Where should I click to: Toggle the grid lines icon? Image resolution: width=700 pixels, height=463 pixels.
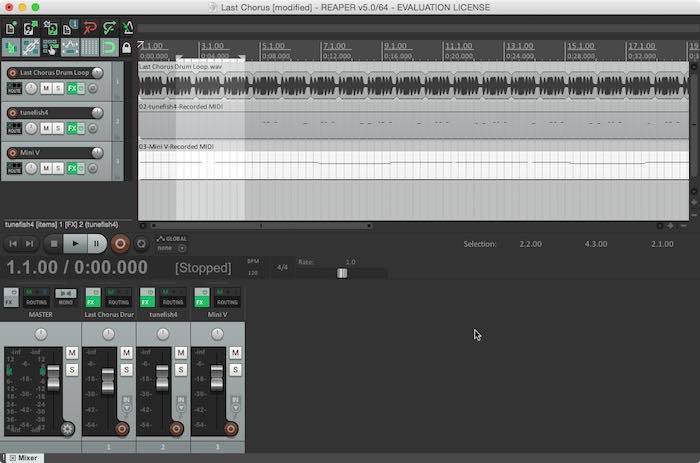89,47
